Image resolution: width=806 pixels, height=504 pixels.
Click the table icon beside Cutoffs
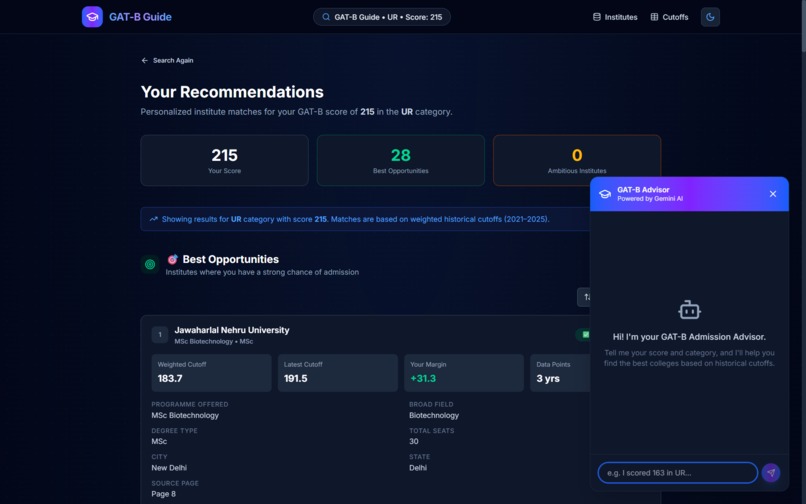654,17
